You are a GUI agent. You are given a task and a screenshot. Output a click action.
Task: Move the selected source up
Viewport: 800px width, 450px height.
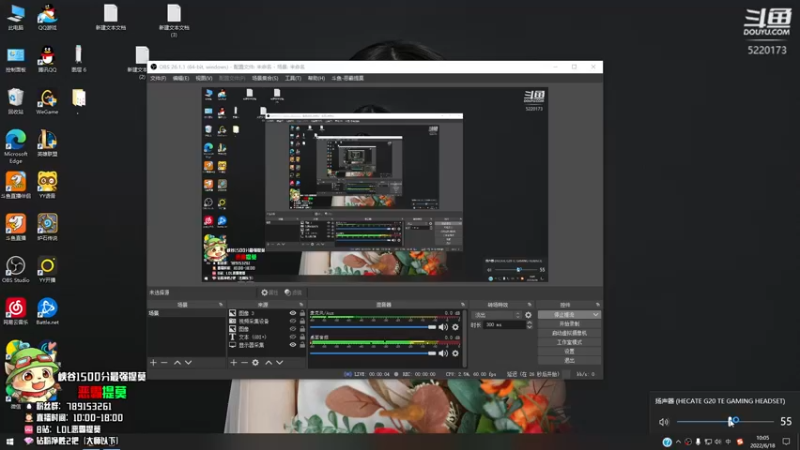[268, 362]
